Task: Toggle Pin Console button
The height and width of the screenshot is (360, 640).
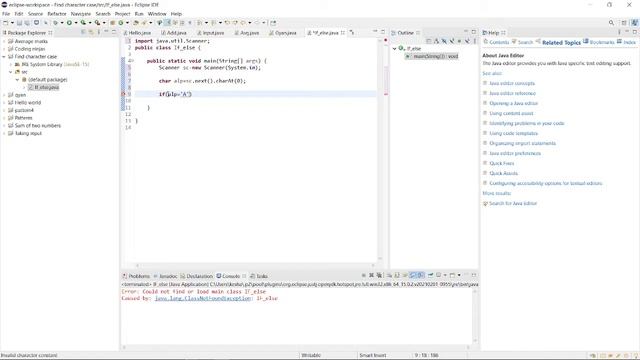Action: coord(431,276)
